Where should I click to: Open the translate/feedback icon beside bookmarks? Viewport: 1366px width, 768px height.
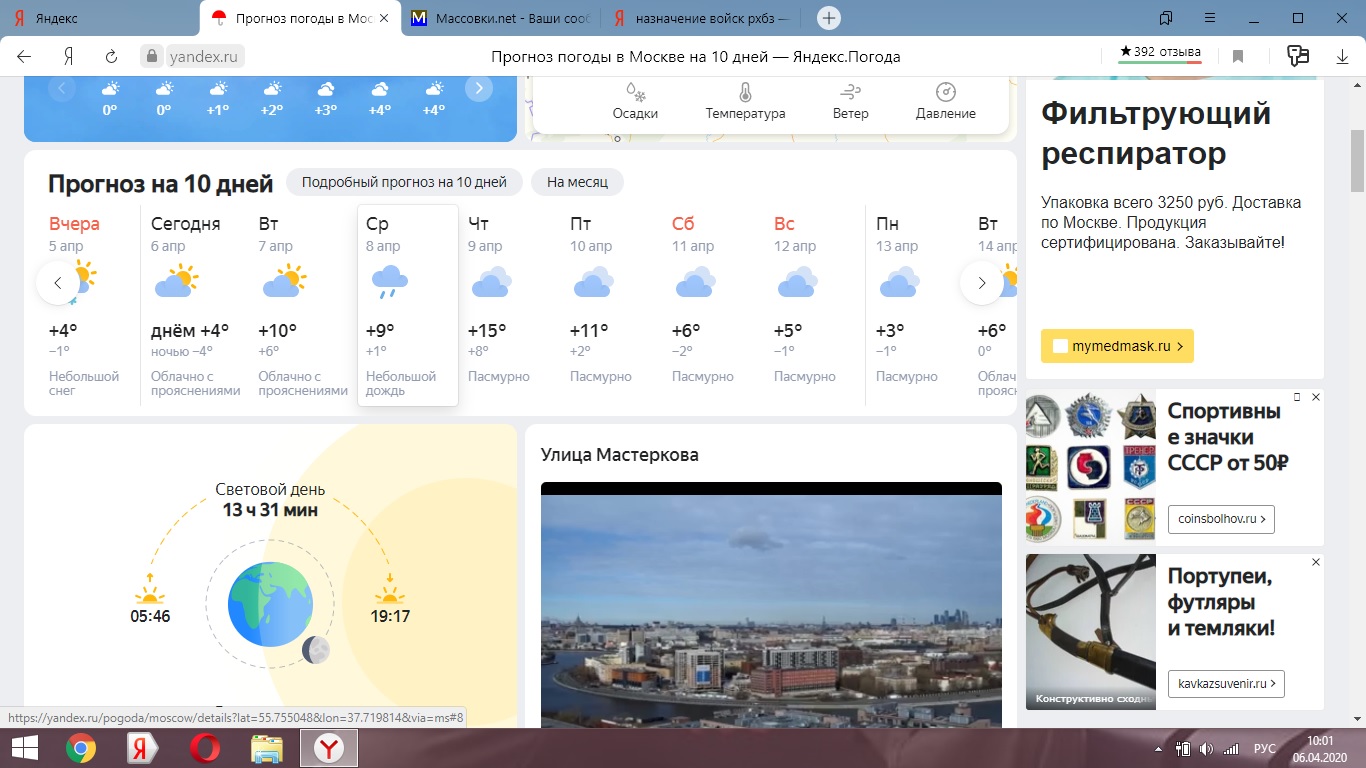1298,56
